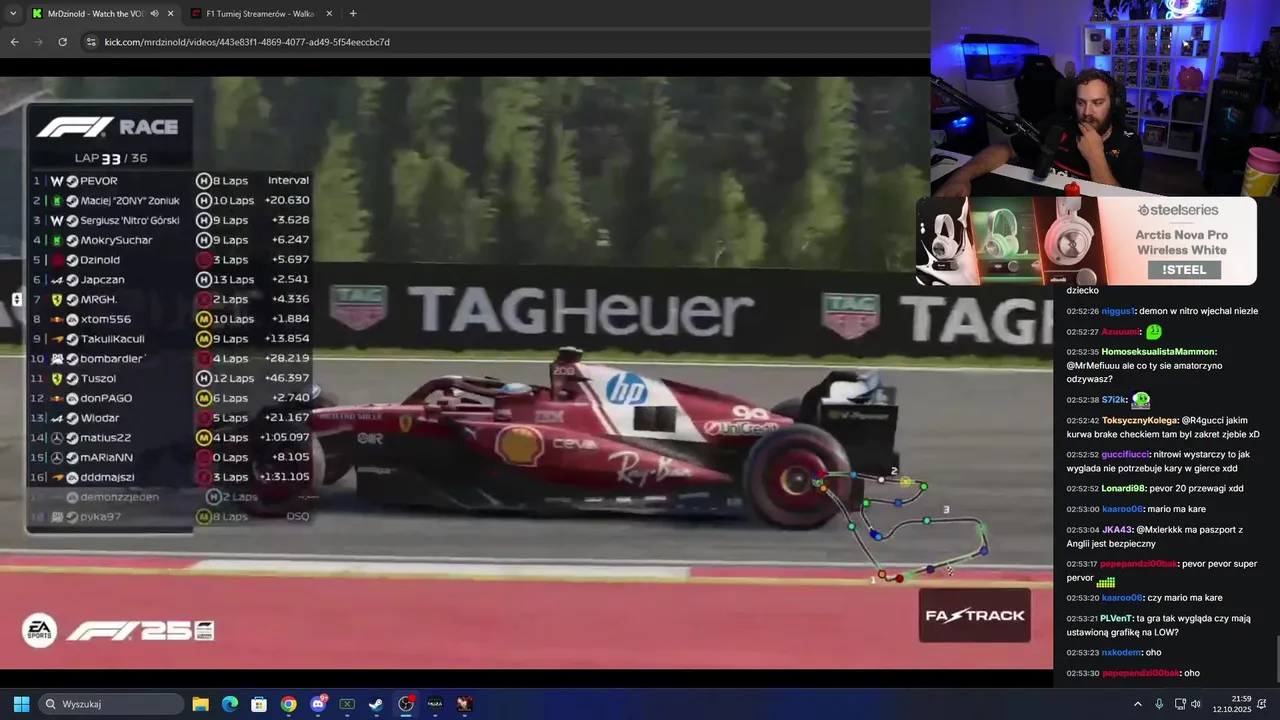Click PEVOR in the race standings
The width and height of the screenshot is (1280, 720).
pos(99,181)
